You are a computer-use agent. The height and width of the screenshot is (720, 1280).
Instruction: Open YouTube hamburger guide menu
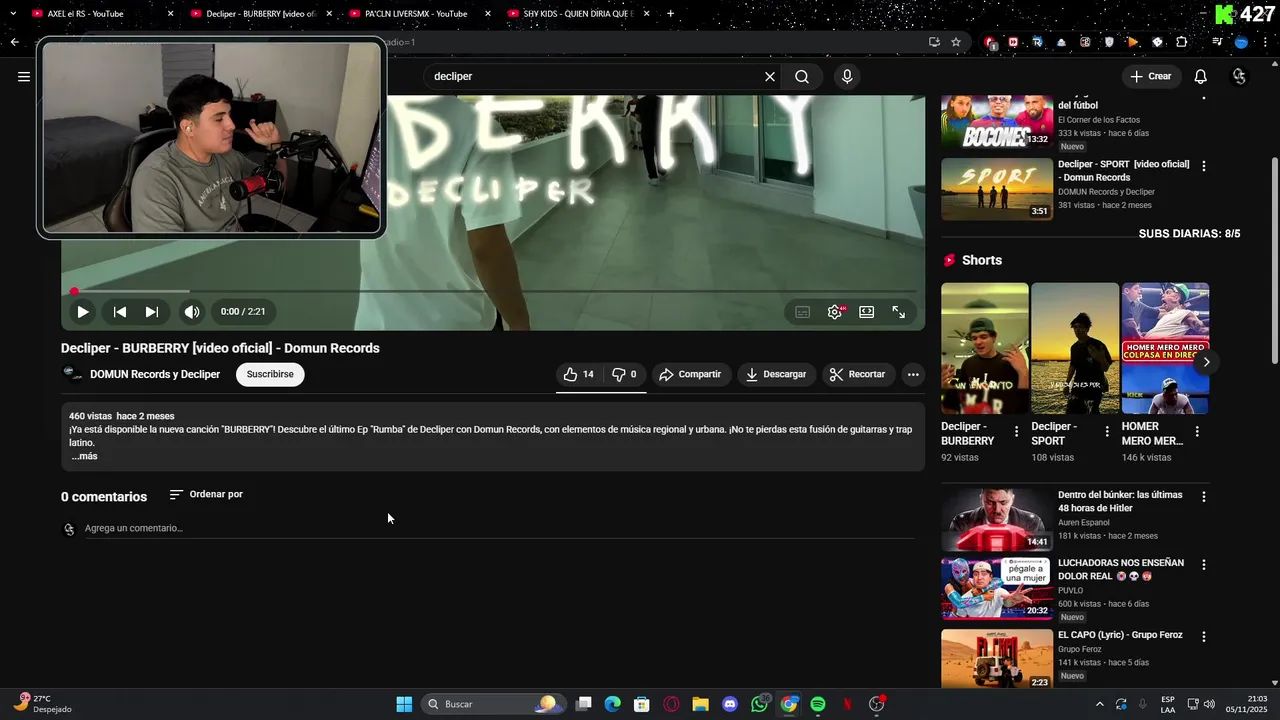(x=24, y=76)
